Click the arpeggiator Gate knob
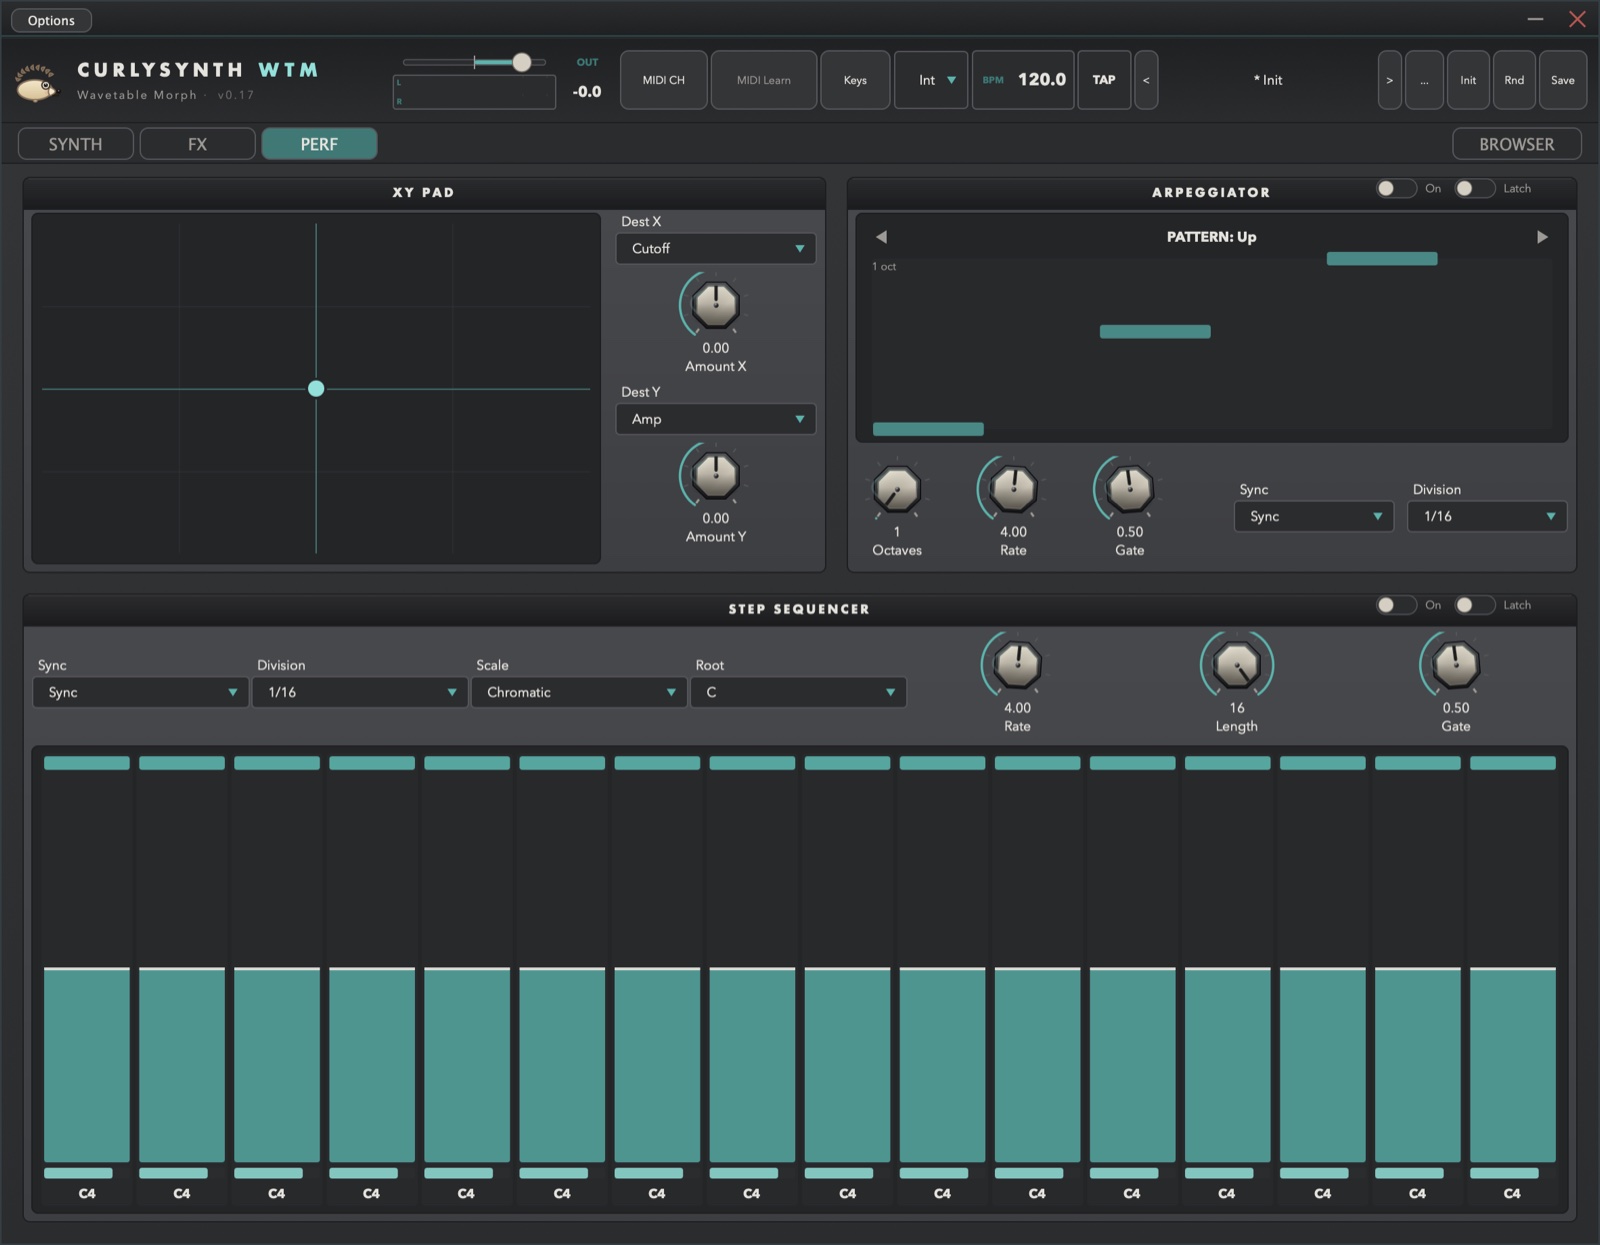1600x1245 pixels. tap(1129, 489)
